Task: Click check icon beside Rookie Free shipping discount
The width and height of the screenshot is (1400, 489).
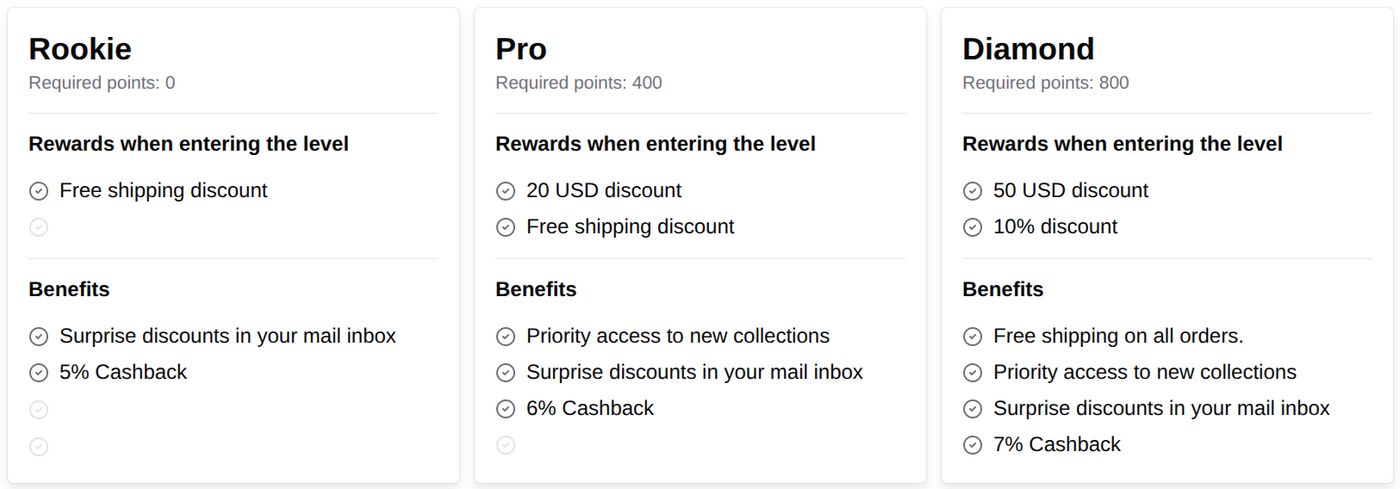Action: click(39, 191)
